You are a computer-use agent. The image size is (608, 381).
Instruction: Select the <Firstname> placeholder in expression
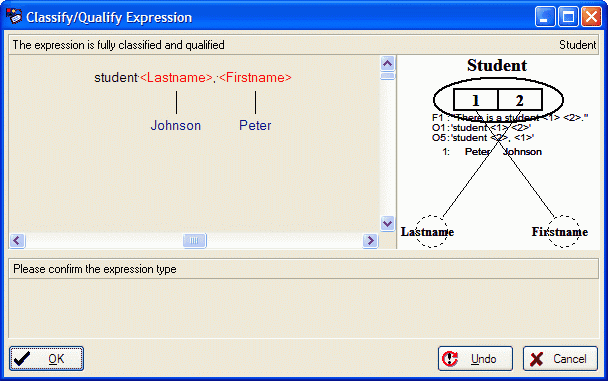(255, 78)
